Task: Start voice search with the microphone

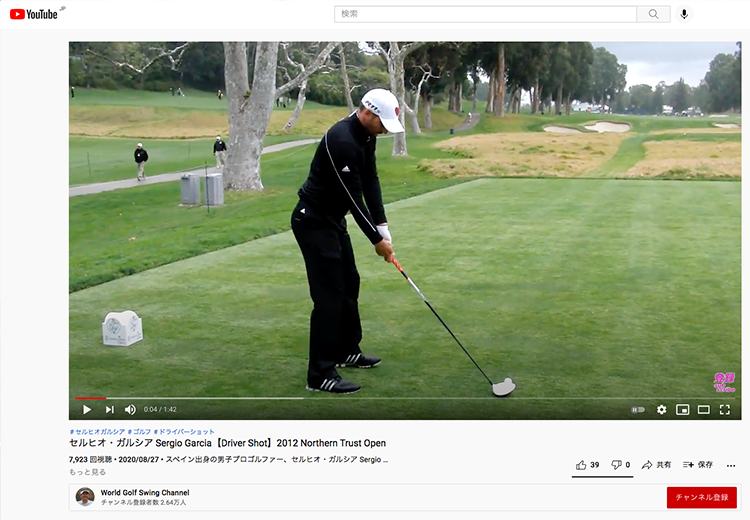Action: [x=684, y=14]
